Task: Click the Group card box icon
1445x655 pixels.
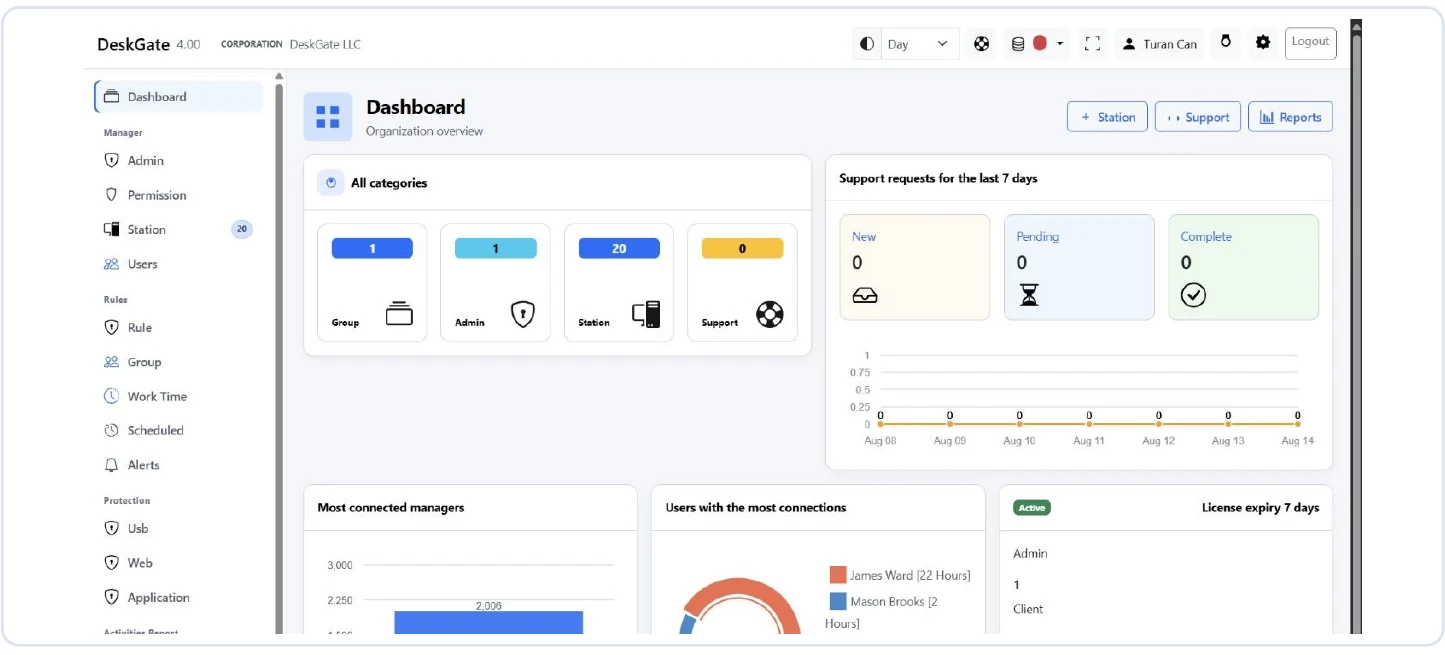Action: [x=399, y=314]
